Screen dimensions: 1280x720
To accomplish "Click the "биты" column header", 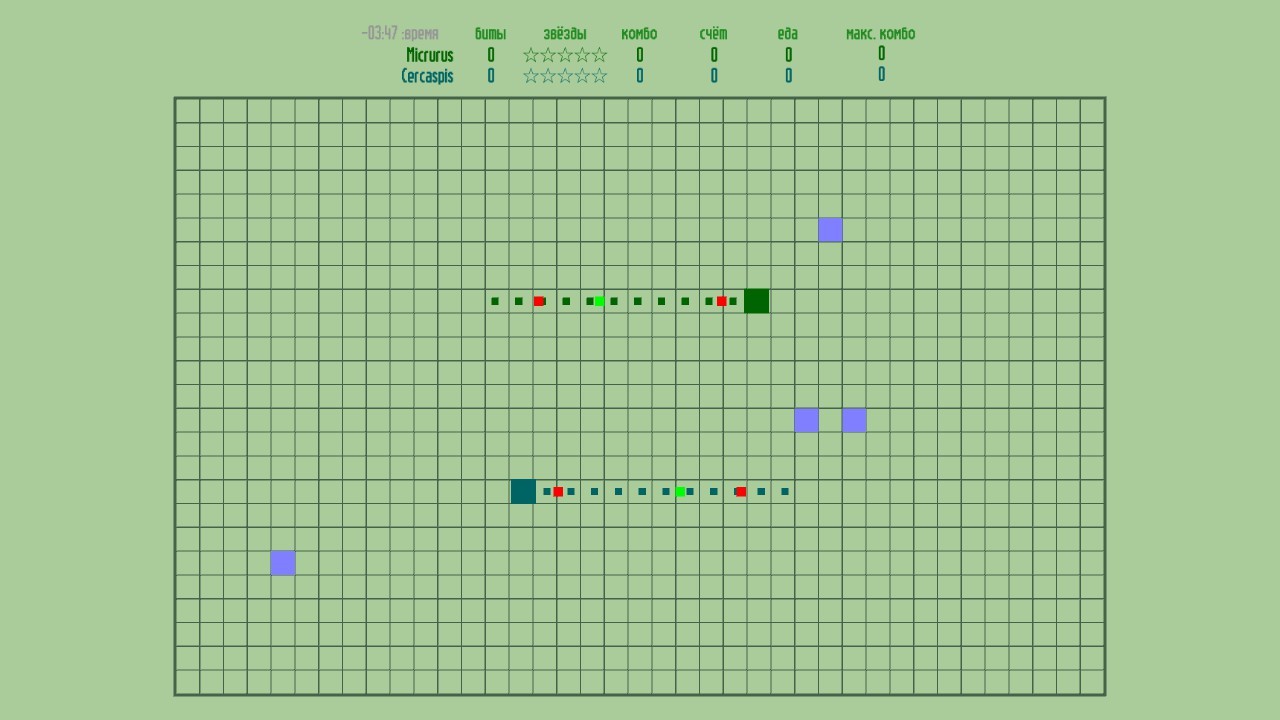I will pos(490,34).
